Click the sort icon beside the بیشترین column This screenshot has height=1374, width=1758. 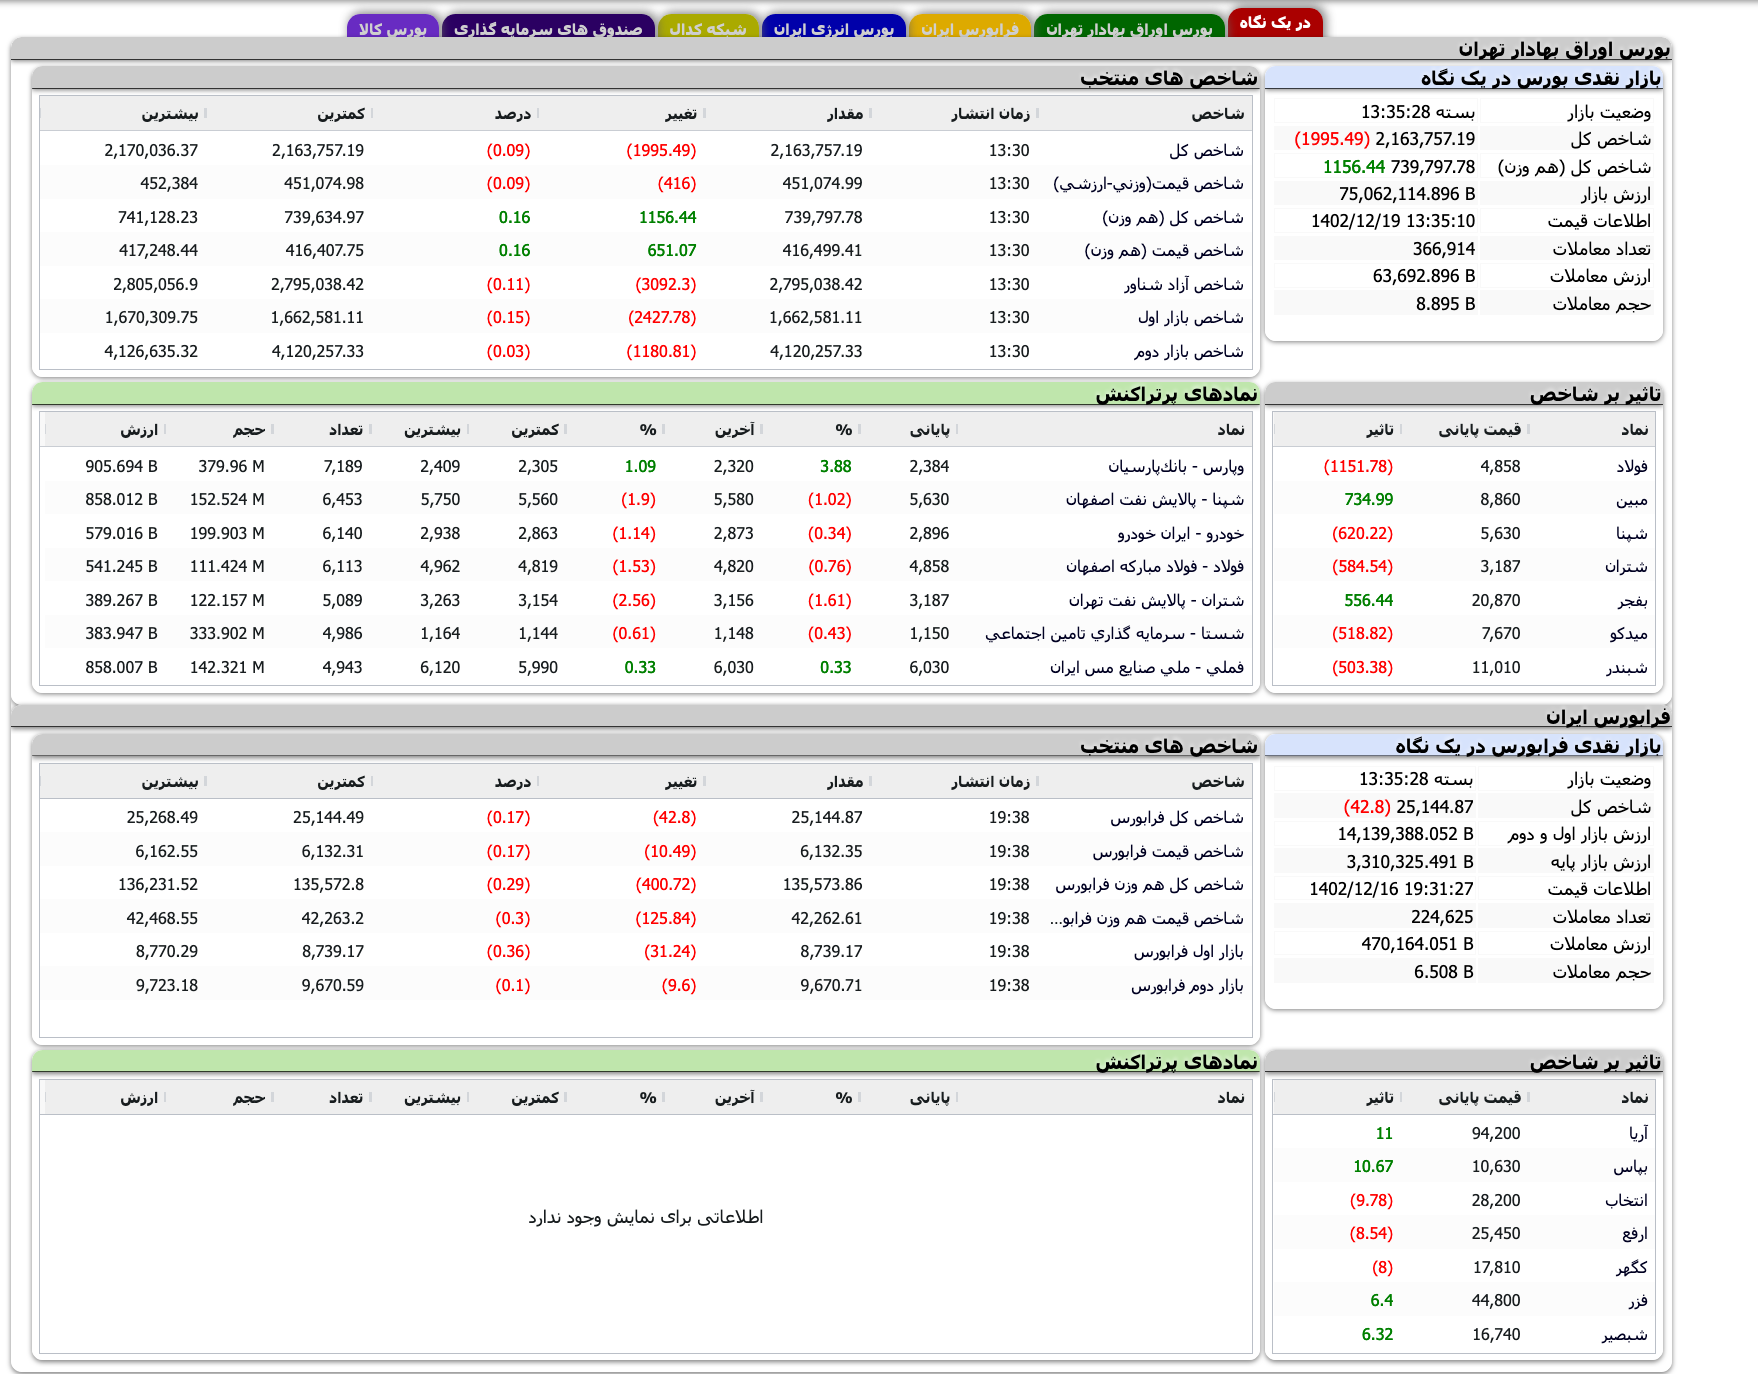coord(469,430)
